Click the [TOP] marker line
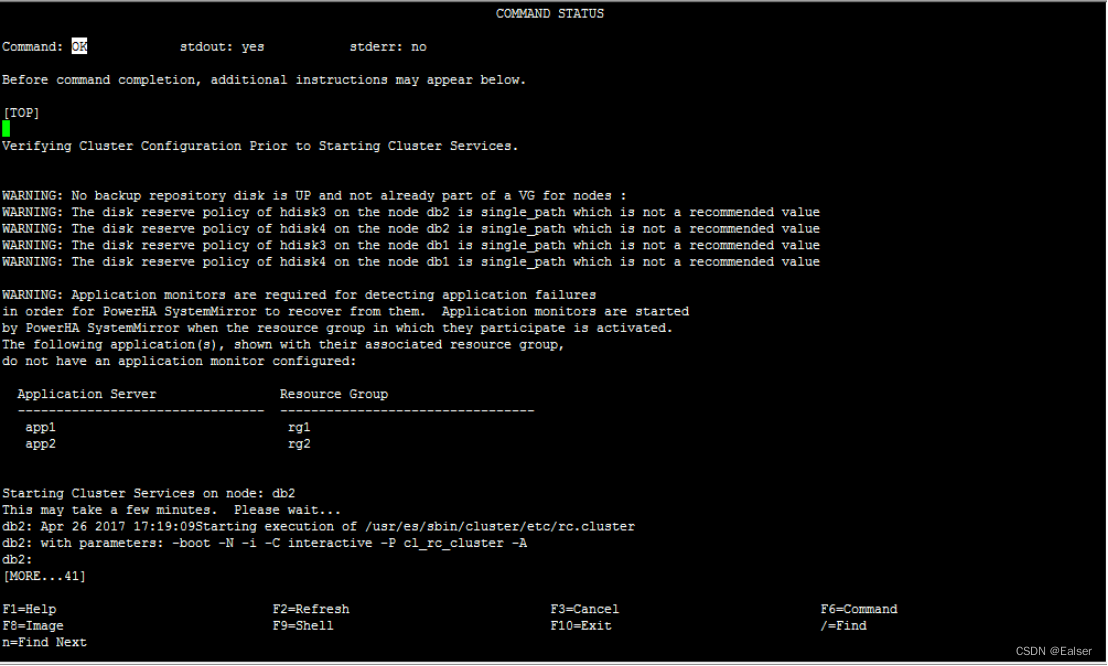Viewport: 1108px width, 666px height. coord(22,112)
